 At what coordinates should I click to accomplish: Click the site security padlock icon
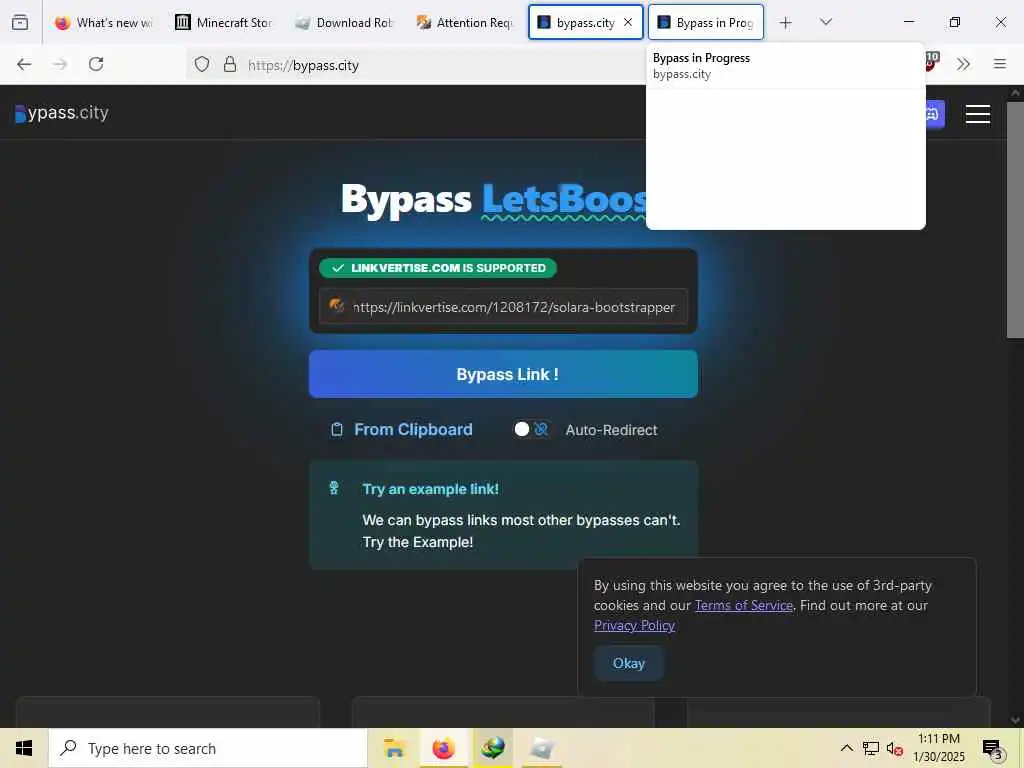[x=230, y=65]
